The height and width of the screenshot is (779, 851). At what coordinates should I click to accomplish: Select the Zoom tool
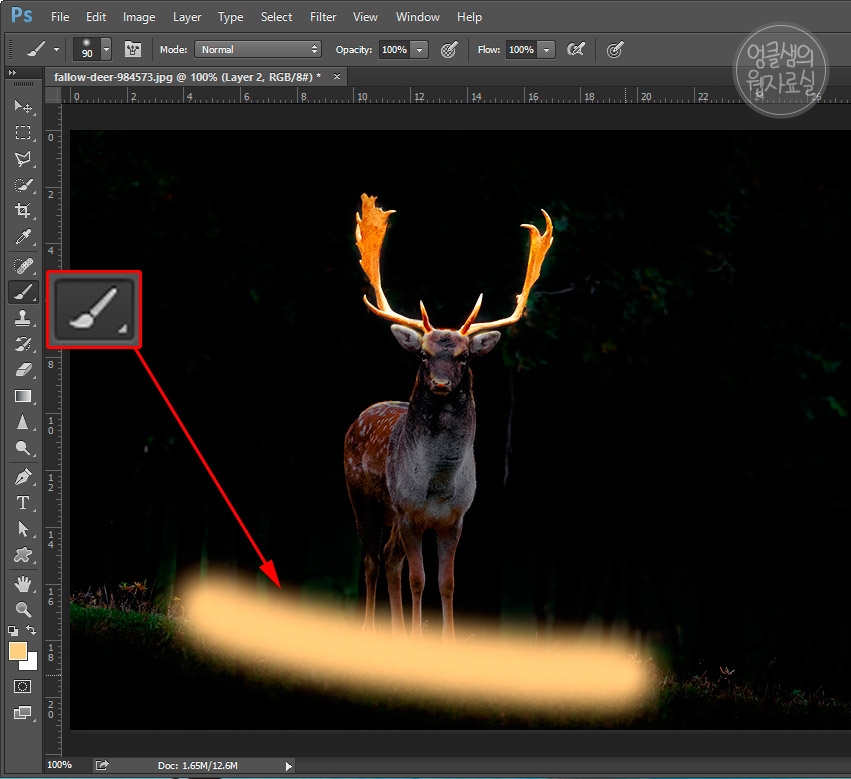23,610
